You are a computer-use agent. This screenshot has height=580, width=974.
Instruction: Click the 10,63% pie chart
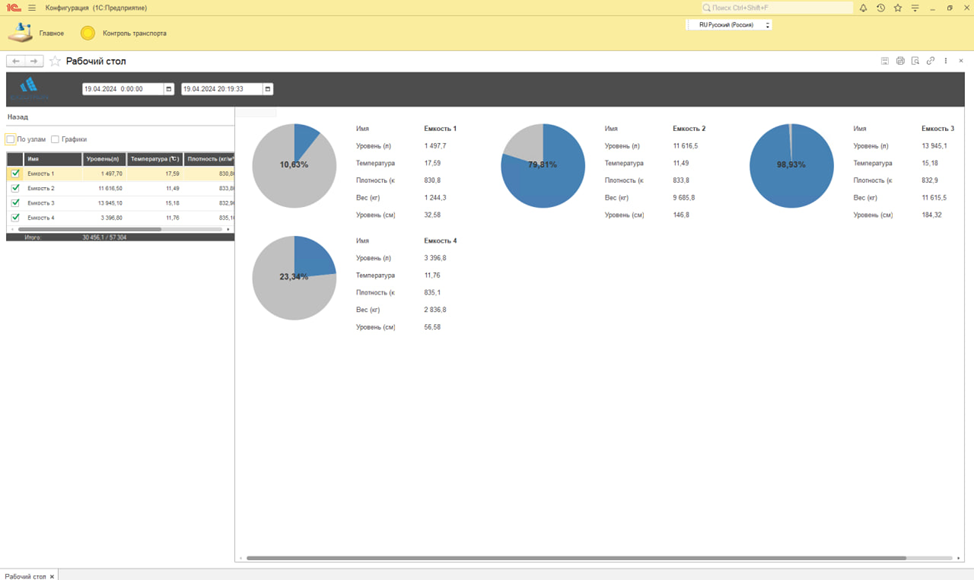(x=294, y=165)
